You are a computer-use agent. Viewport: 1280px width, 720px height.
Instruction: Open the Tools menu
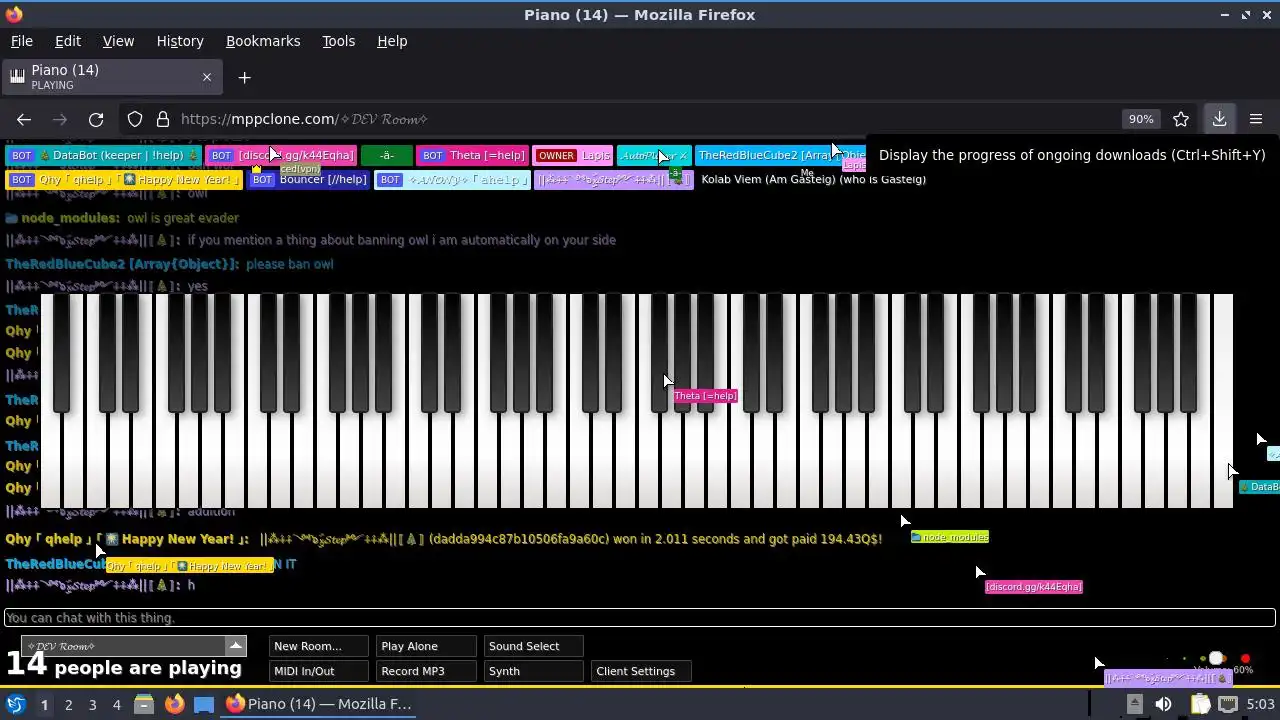click(x=338, y=41)
